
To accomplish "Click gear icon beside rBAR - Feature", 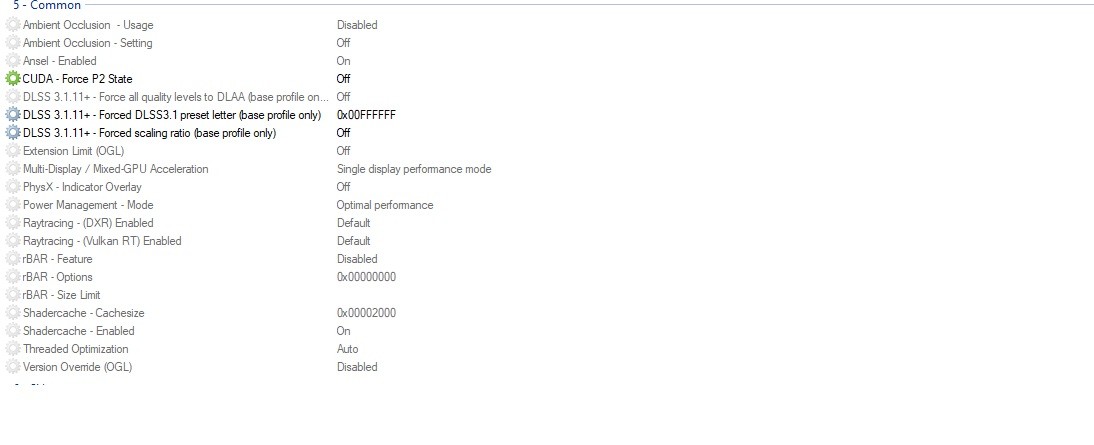I will [13, 259].
